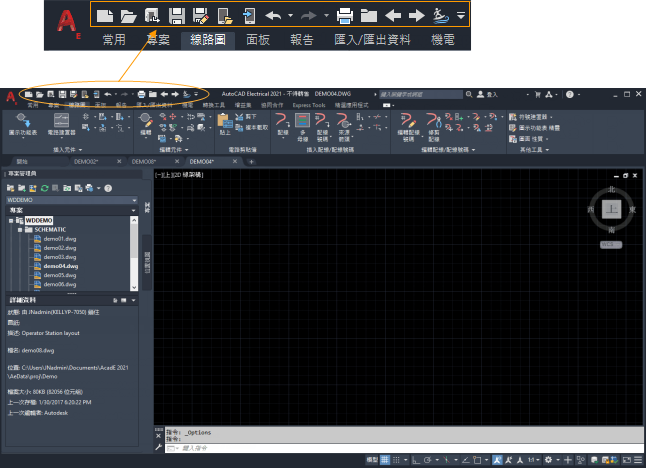Viewport: 646px width, 468px height.
Task: Select the Edit component (編輯) tool
Action: point(145,124)
